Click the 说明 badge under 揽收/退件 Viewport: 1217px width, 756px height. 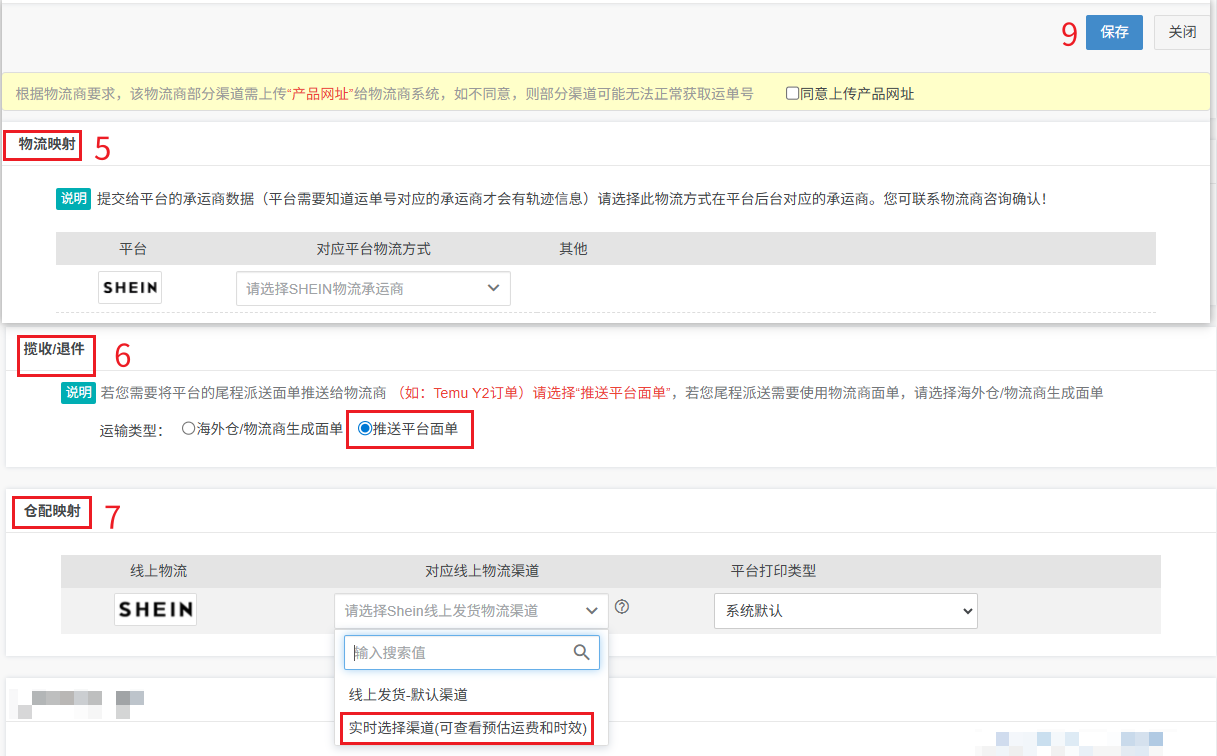pyautogui.click(x=78, y=392)
